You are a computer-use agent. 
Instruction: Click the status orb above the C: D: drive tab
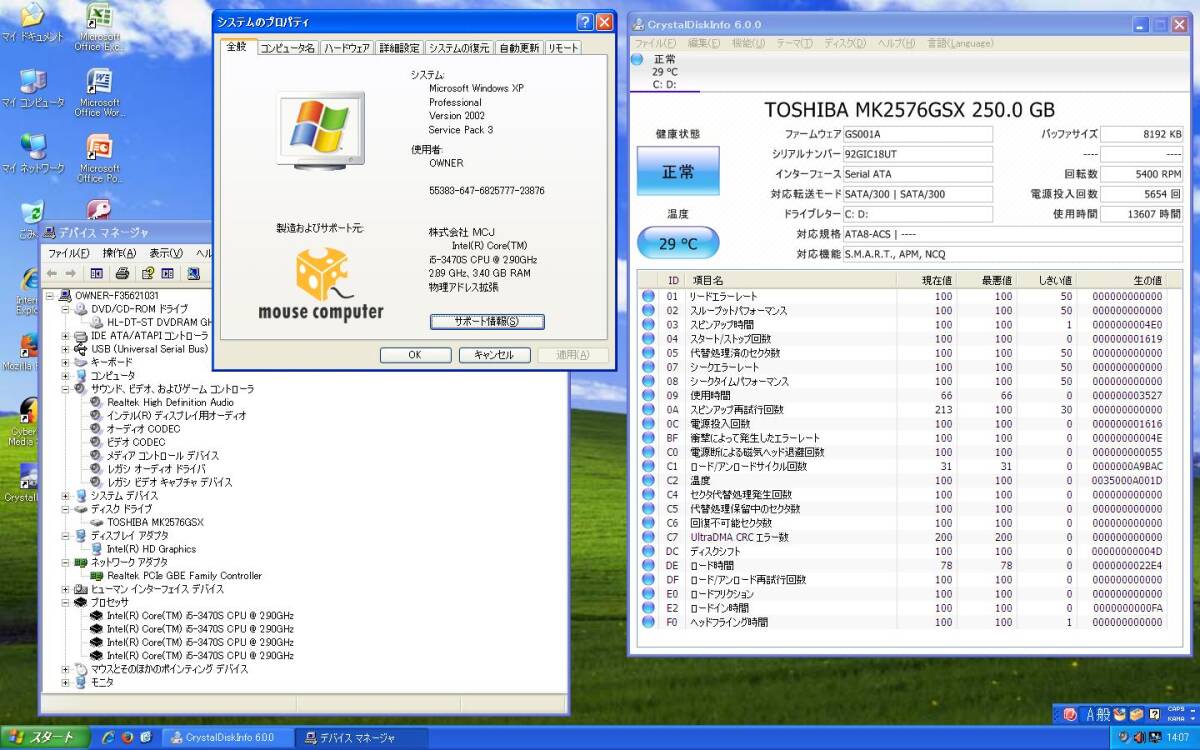click(x=638, y=60)
